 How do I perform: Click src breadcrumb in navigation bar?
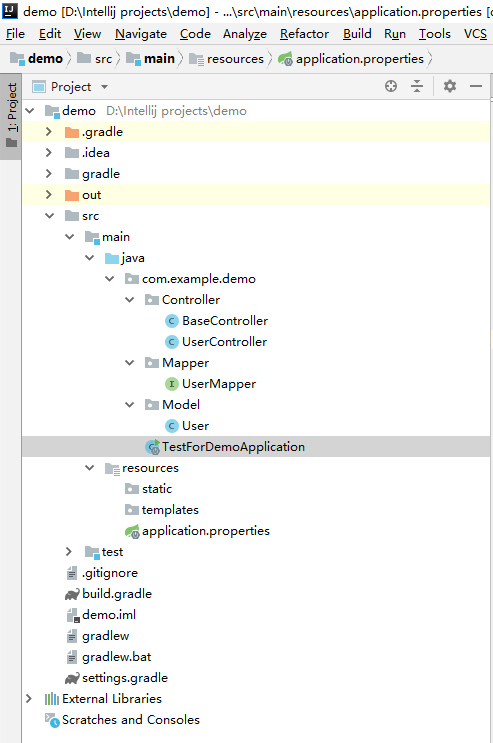pyautogui.click(x=95, y=59)
